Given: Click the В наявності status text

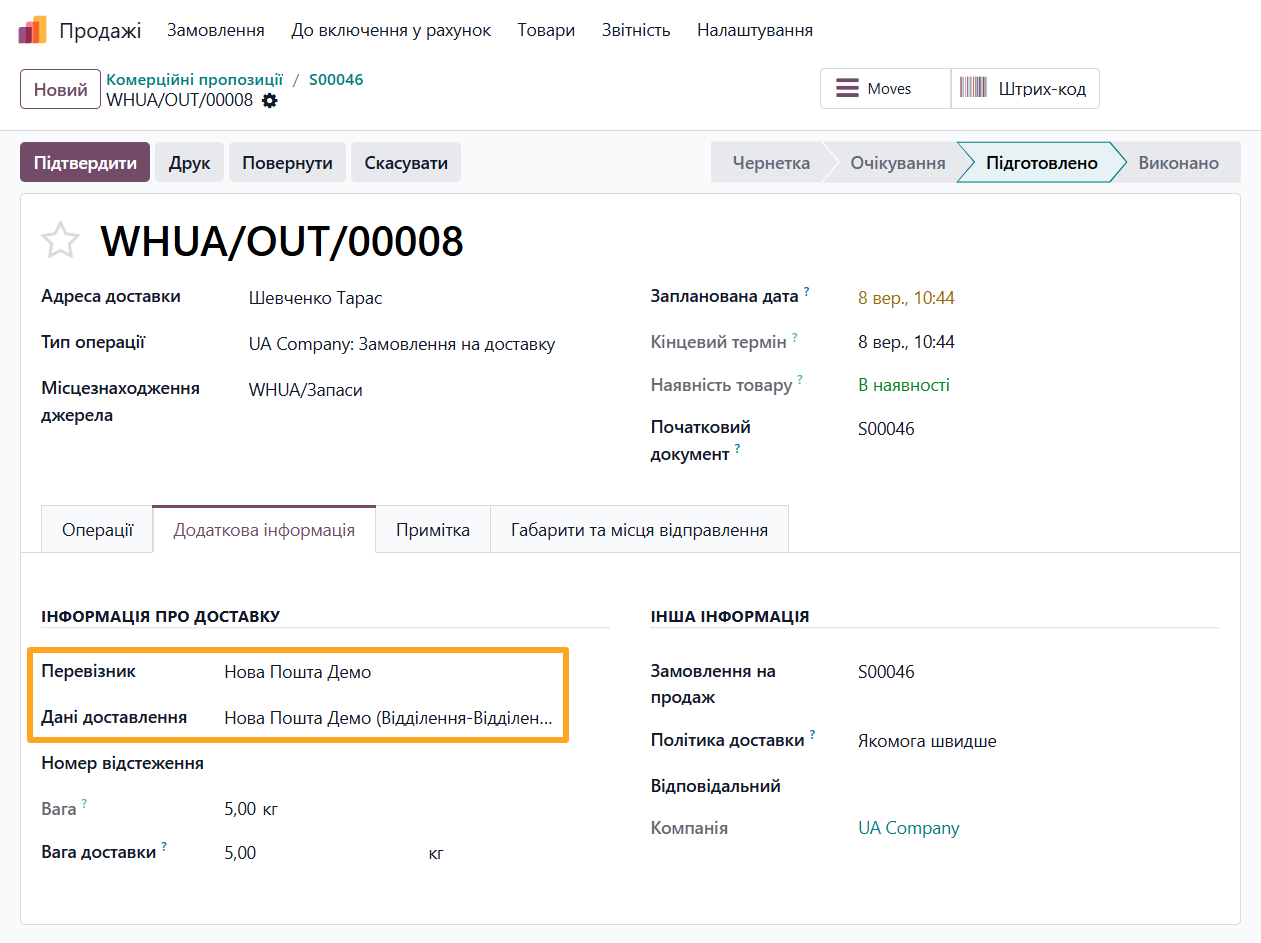Looking at the screenshot, I should [x=904, y=385].
